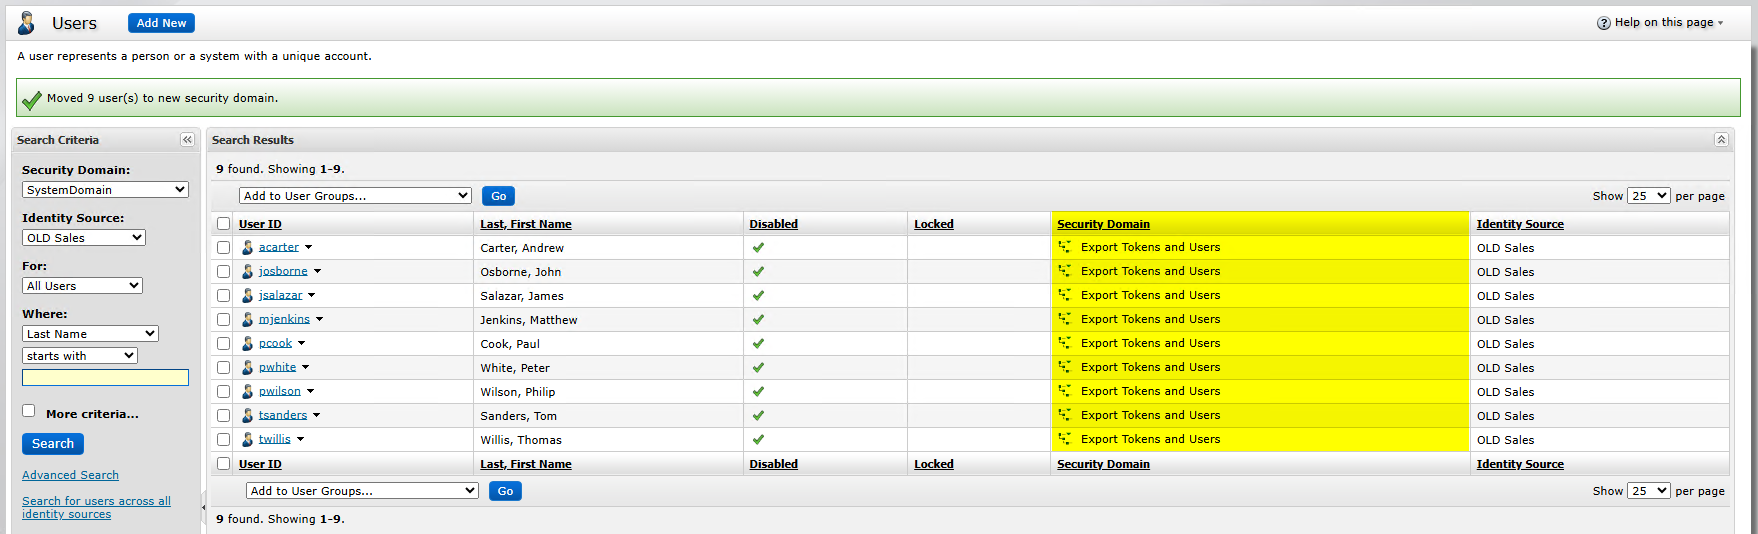Screen dimensions: 1758x534
Task: Click the user icon next to acarter
Action: point(247,247)
